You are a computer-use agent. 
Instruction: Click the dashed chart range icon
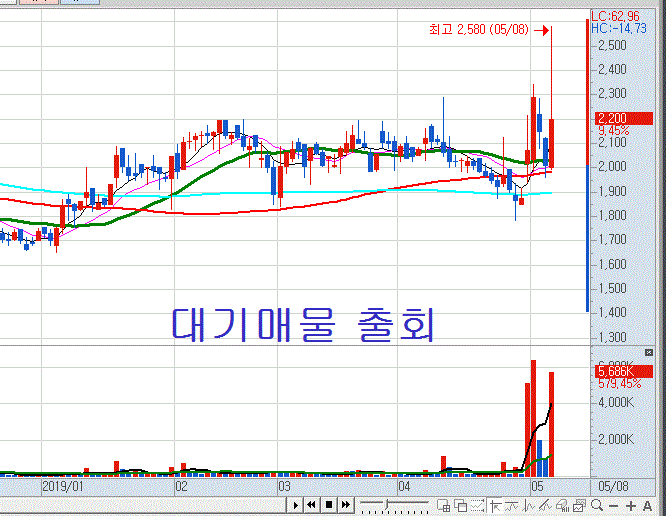(x=477, y=505)
